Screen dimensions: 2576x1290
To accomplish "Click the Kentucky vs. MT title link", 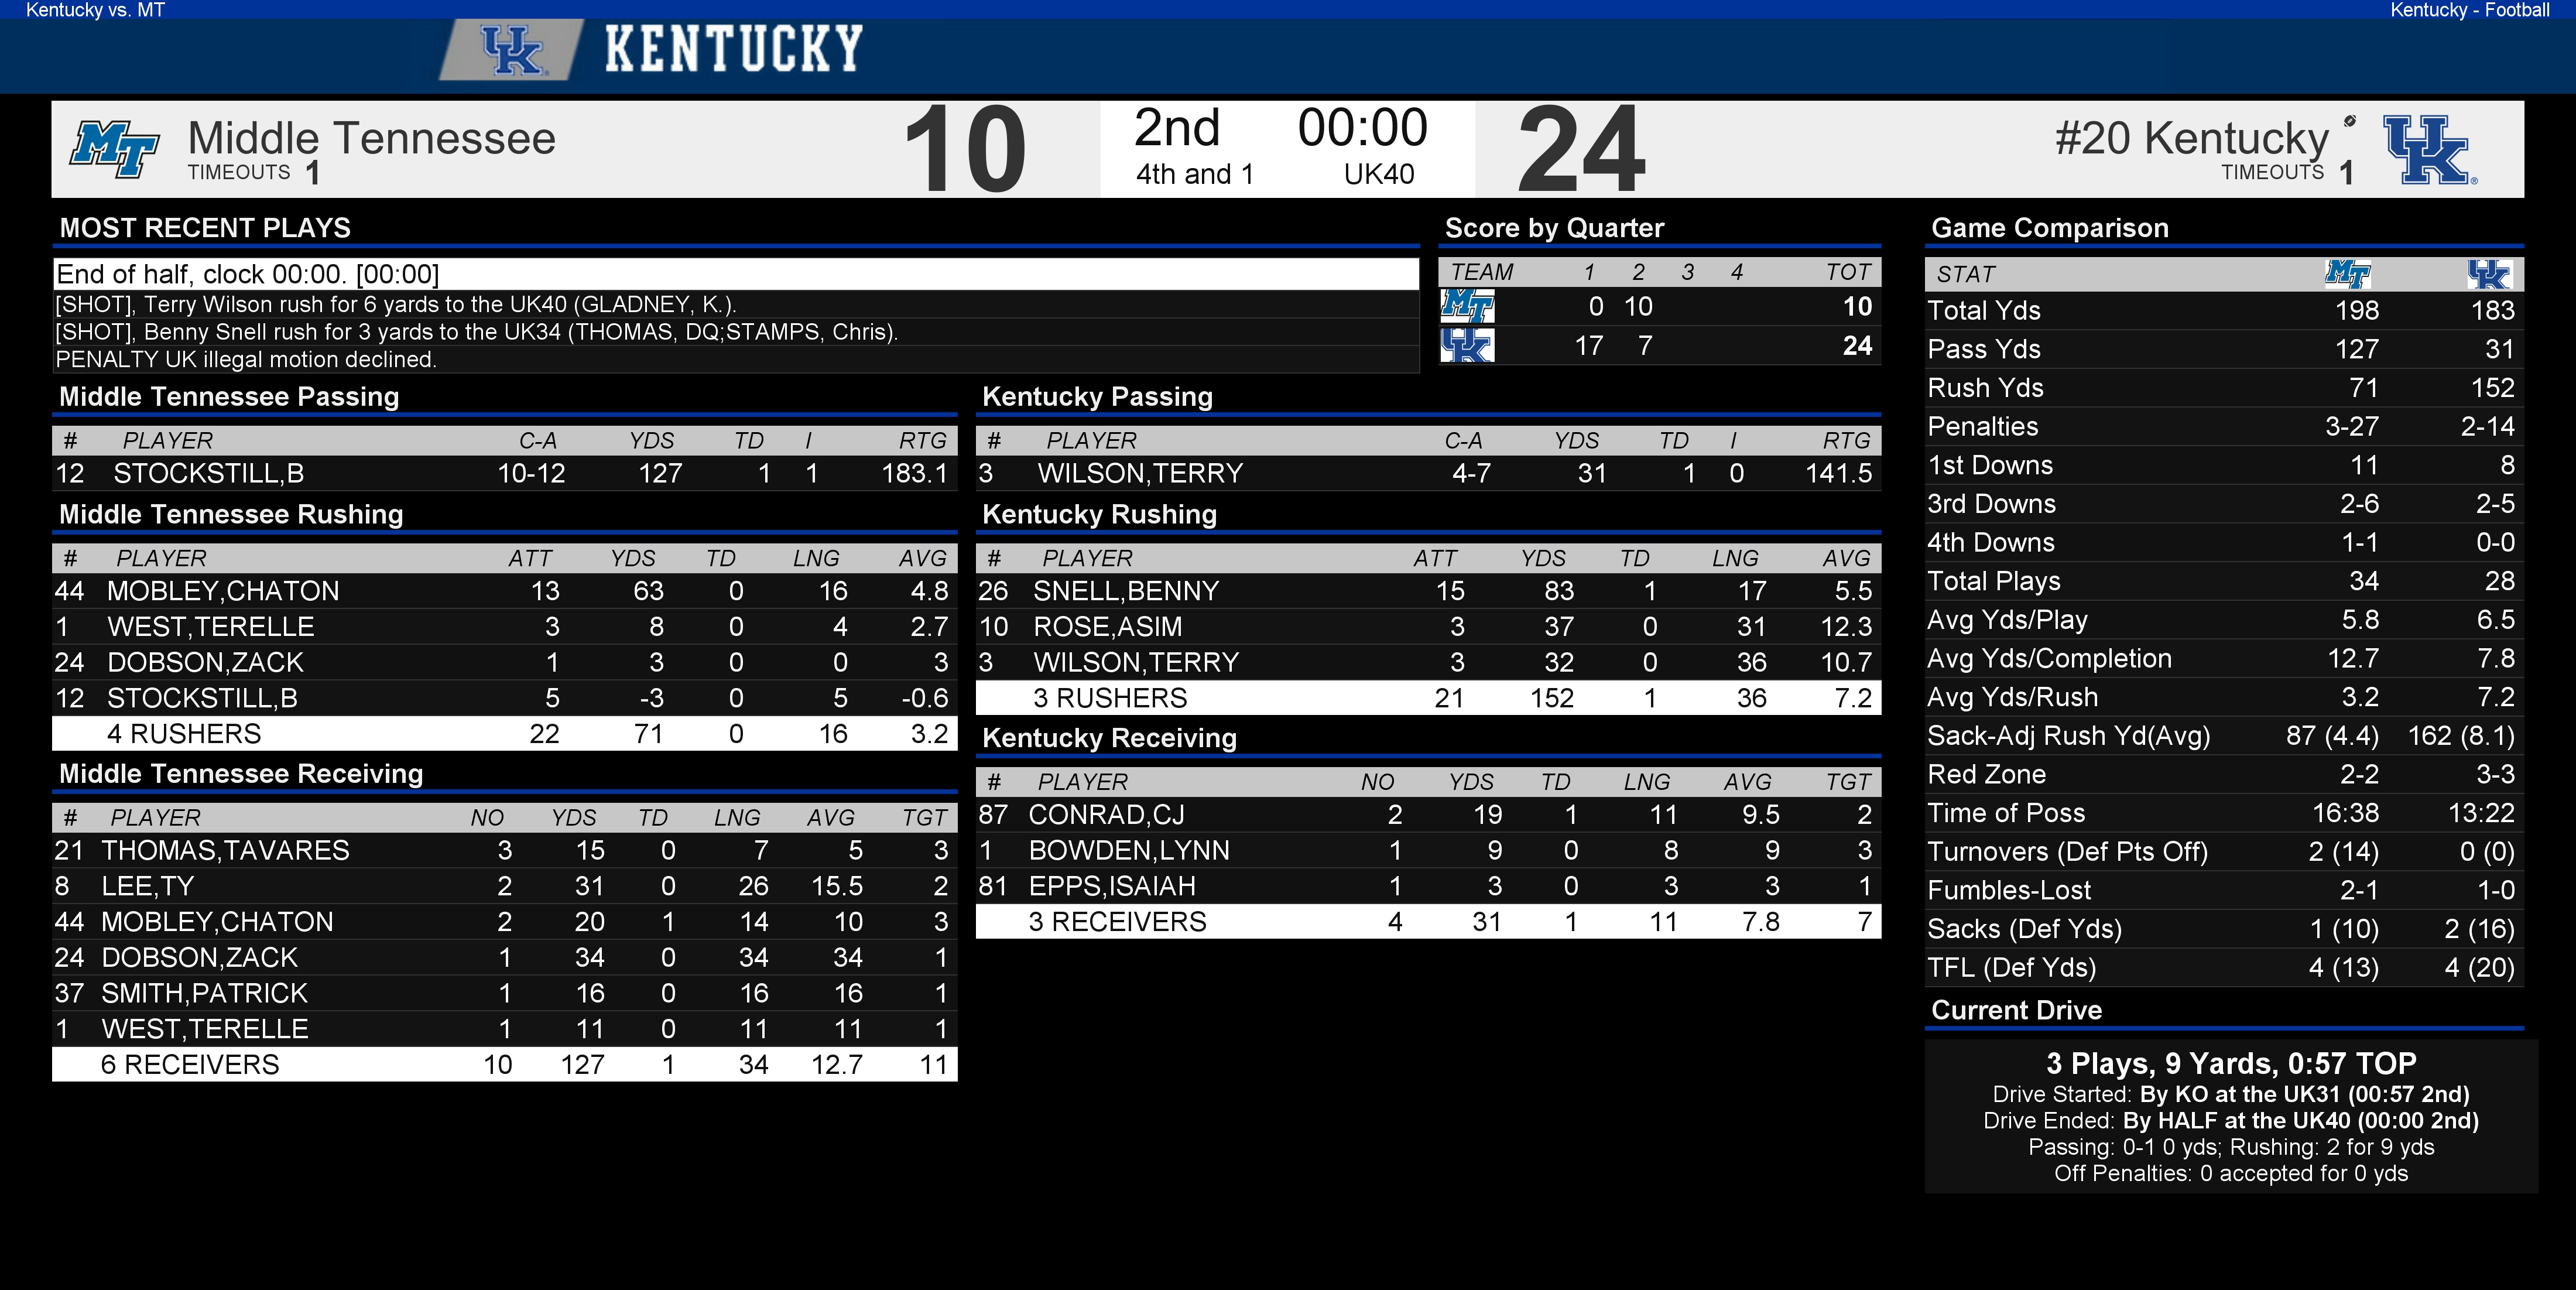I will coord(95,10).
